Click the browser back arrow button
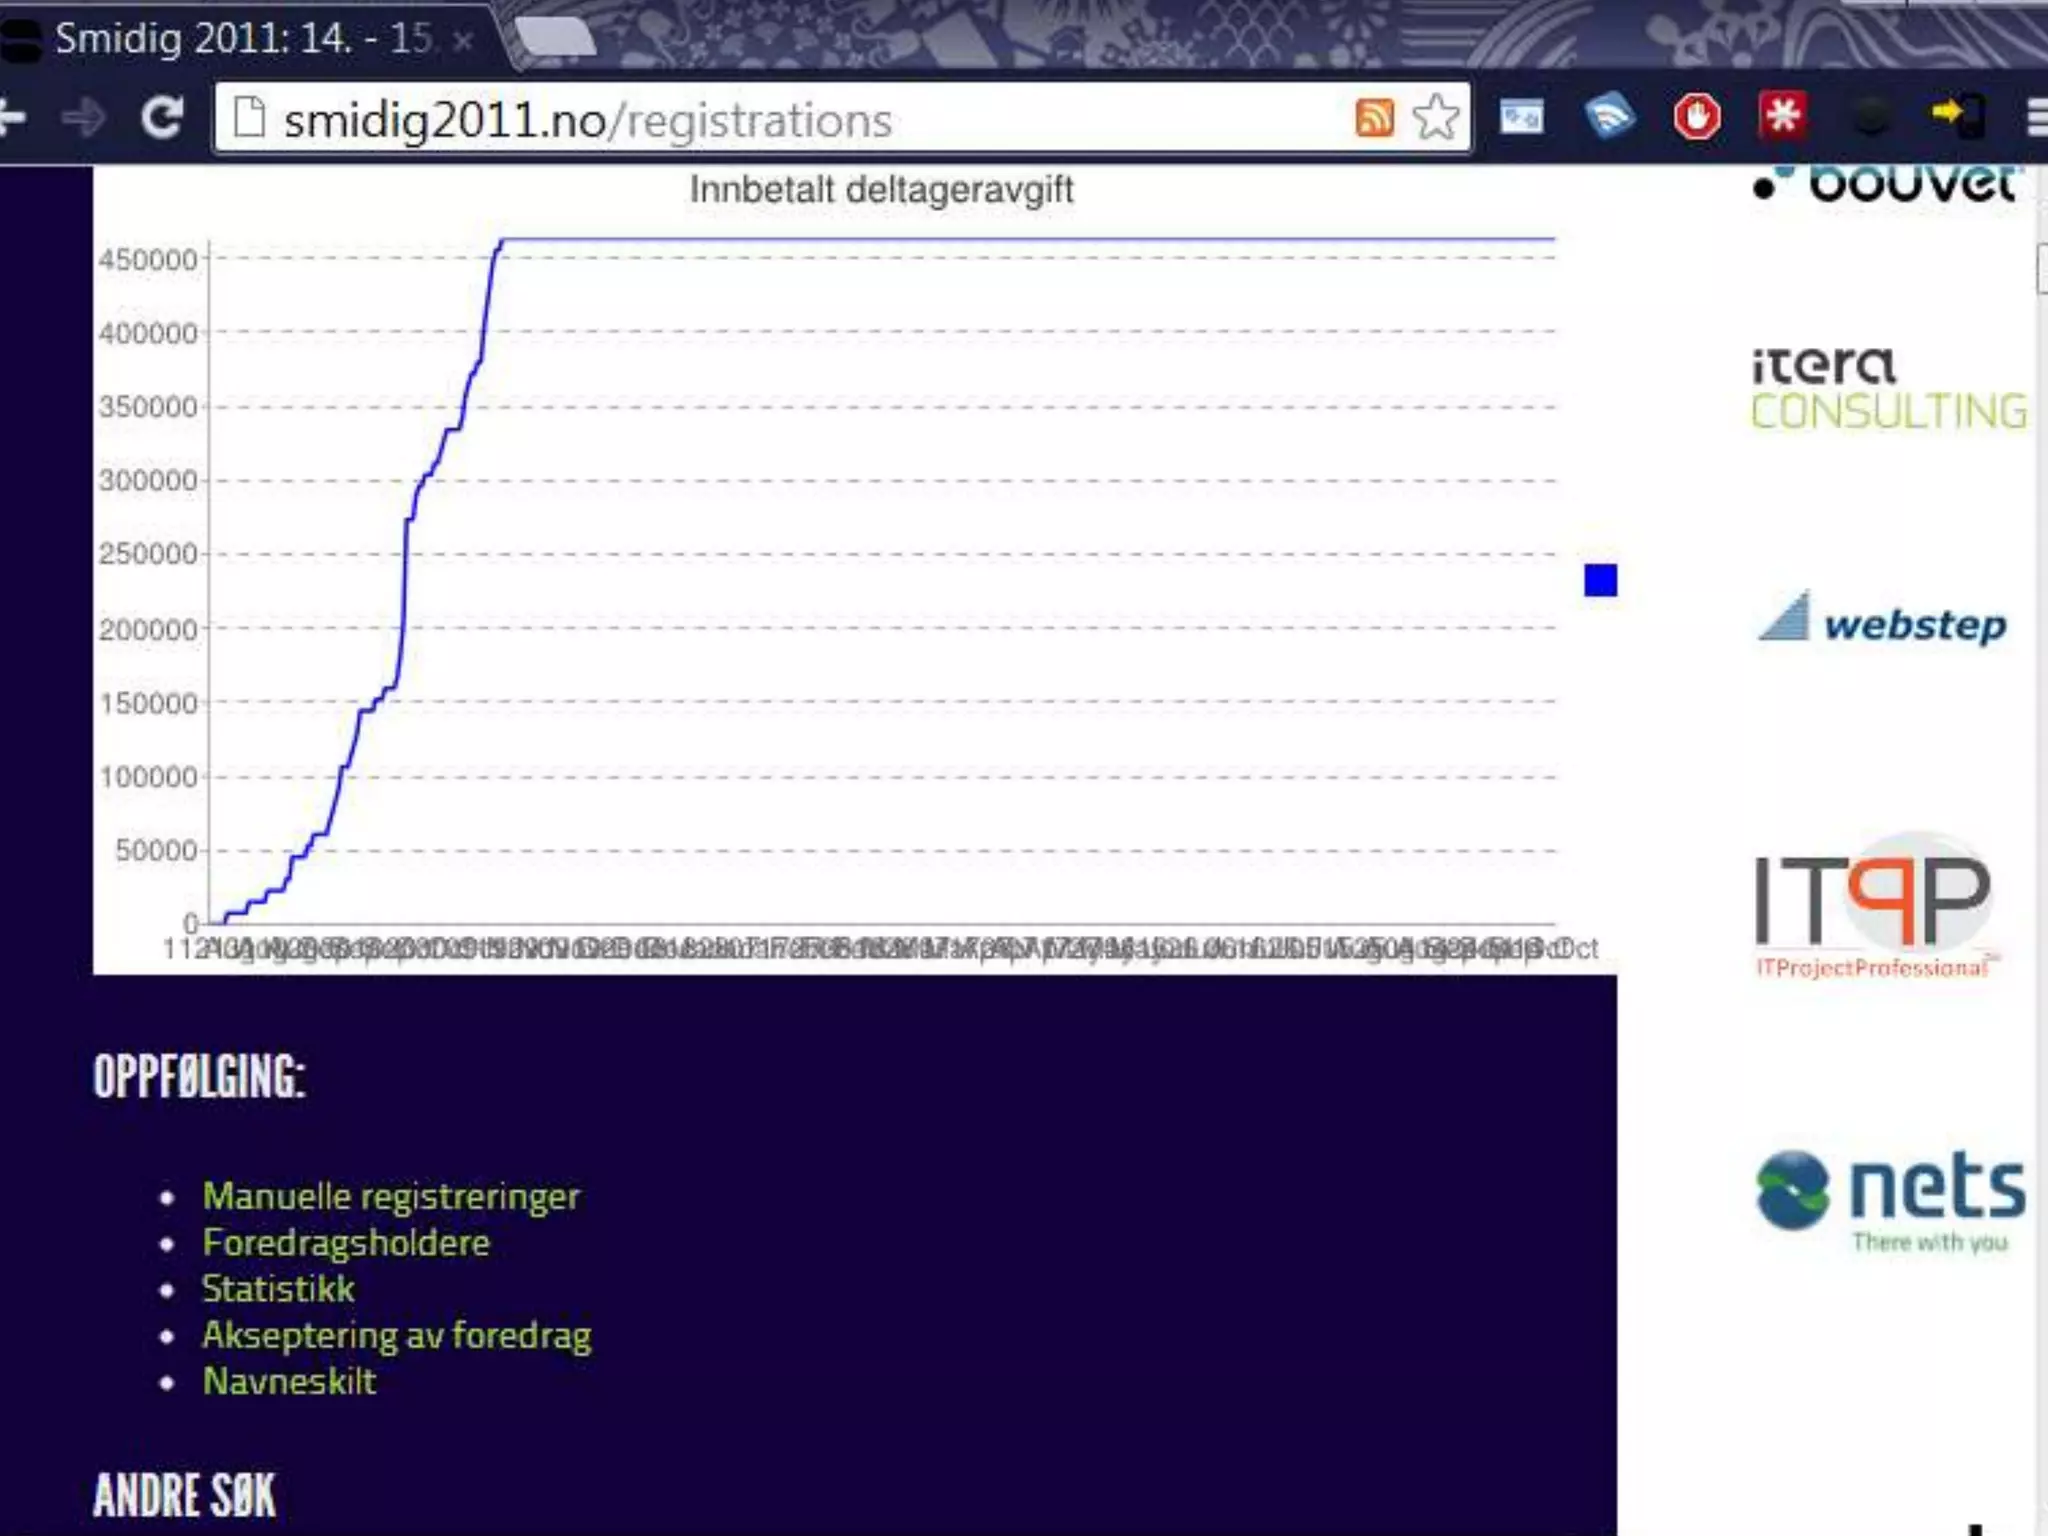 [x=12, y=118]
